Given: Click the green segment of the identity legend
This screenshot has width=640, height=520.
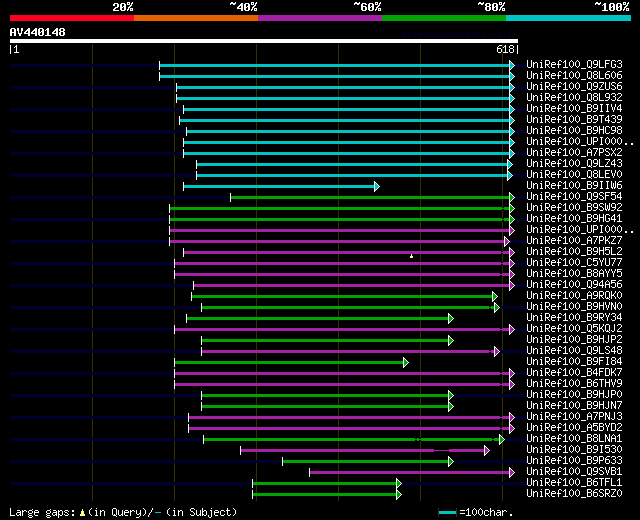Looking at the screenshot, I should coord(444,18).
